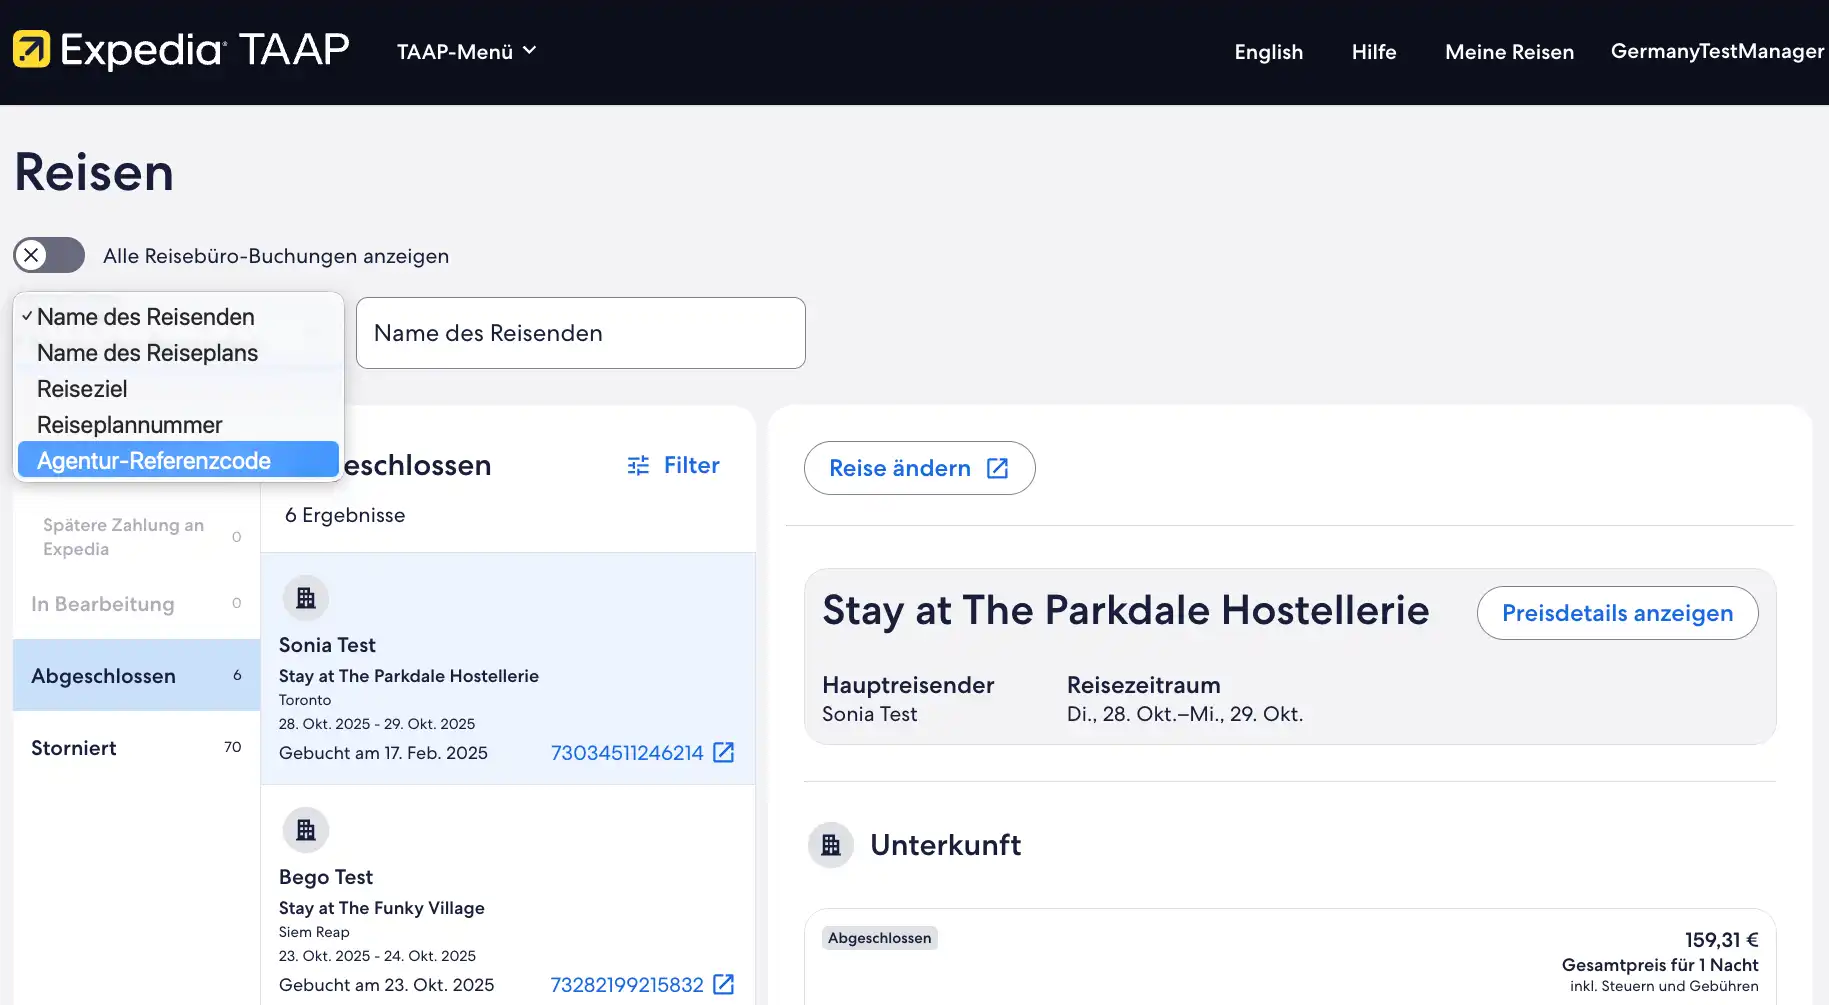The width and height of the screenshot is (1829, 1005).
Task: Select Name des Reiseplans option
Action: pyautogui.click(x=178, y=353)
